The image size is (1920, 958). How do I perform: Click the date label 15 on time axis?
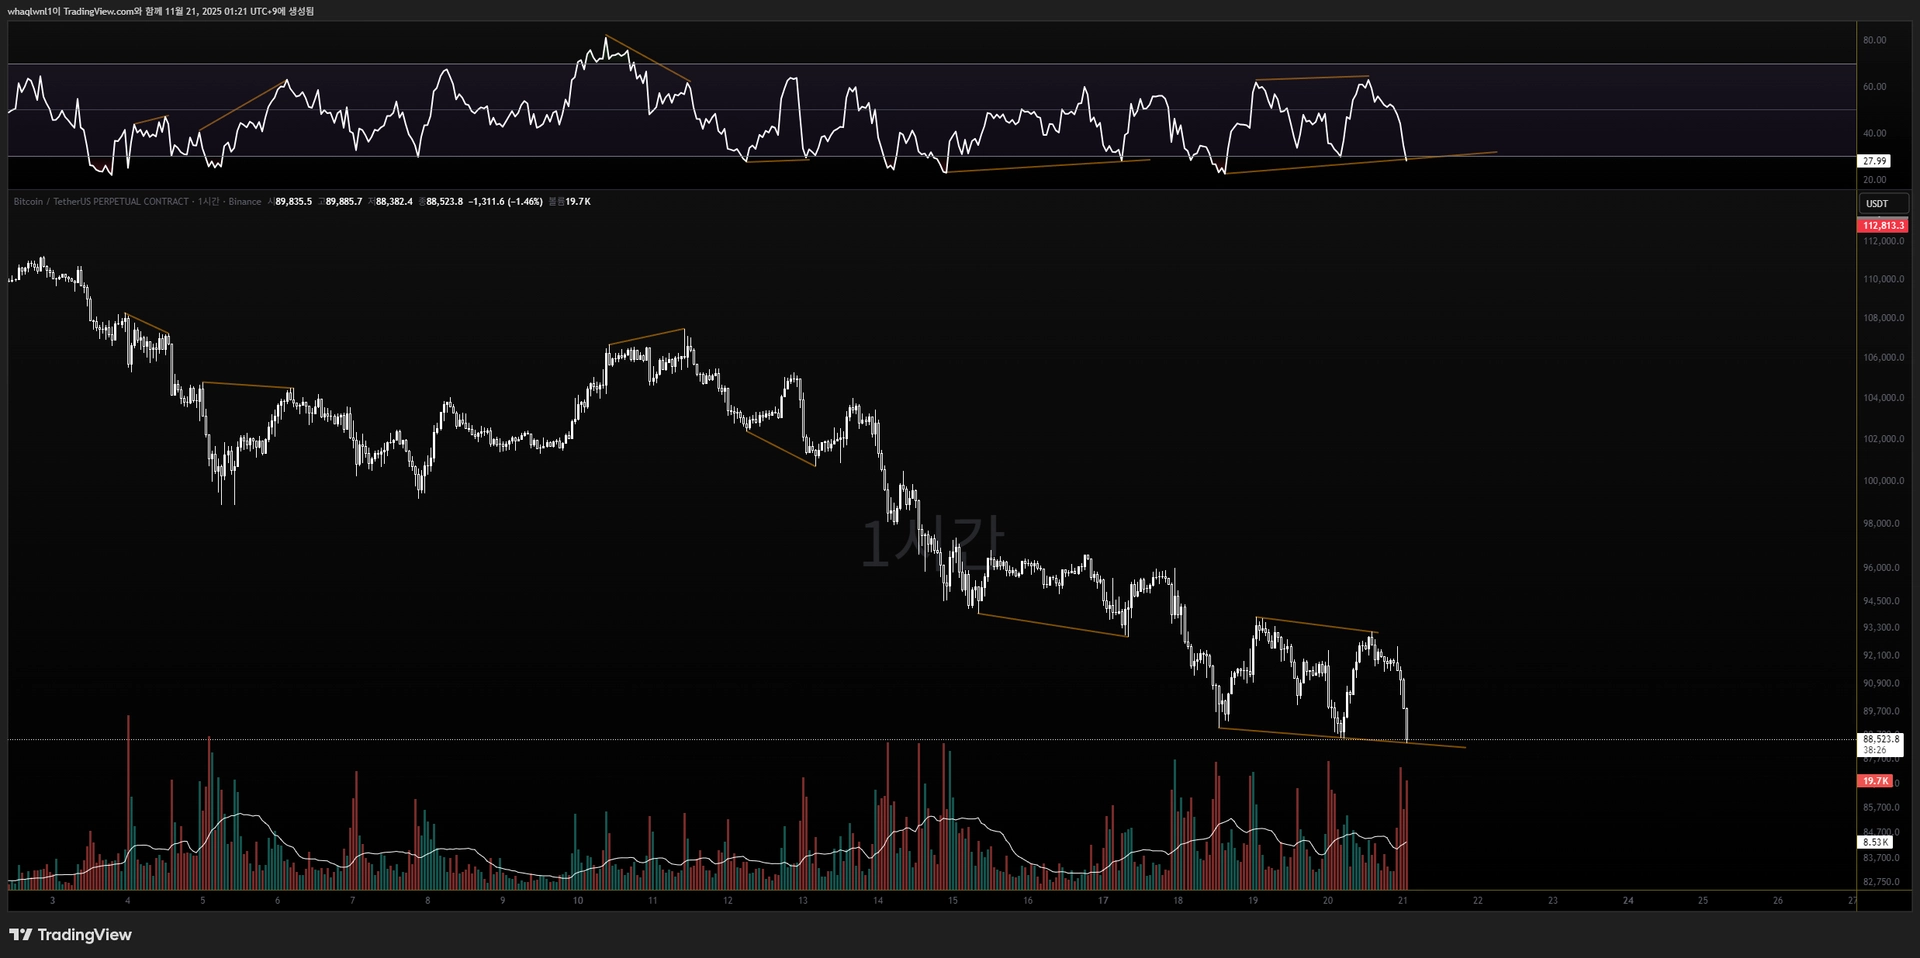[x=953, y=900]
